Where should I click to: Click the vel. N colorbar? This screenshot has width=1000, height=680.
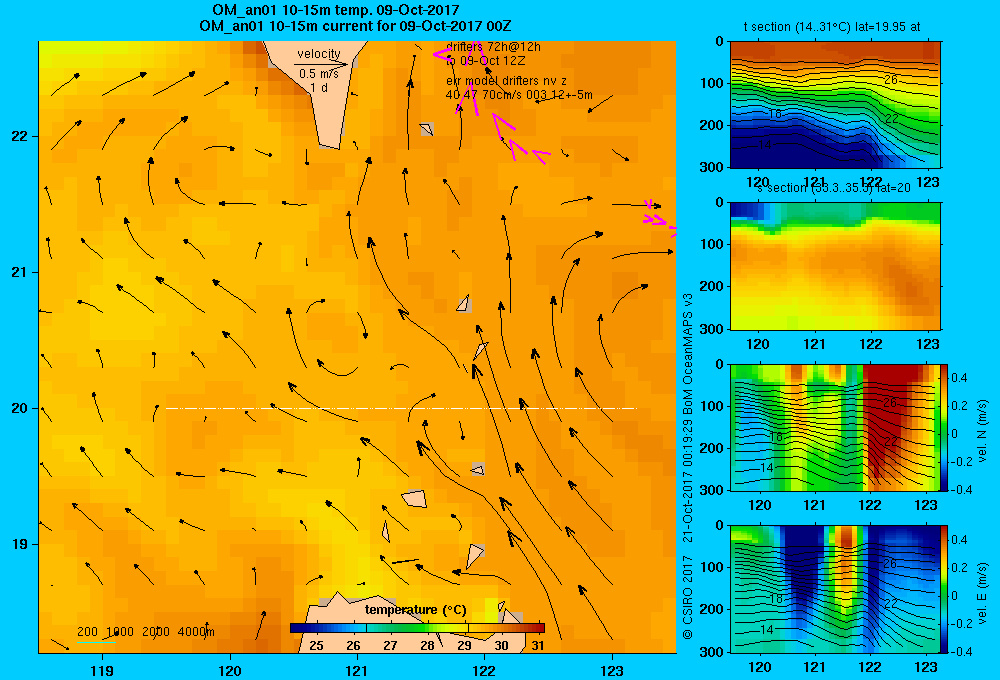tap(945, 427)
